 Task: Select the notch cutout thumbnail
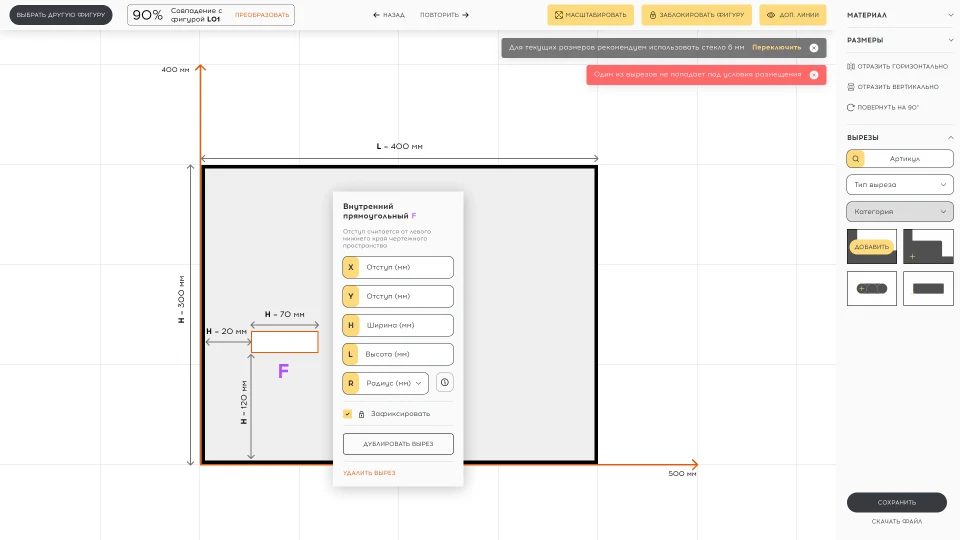928,246
